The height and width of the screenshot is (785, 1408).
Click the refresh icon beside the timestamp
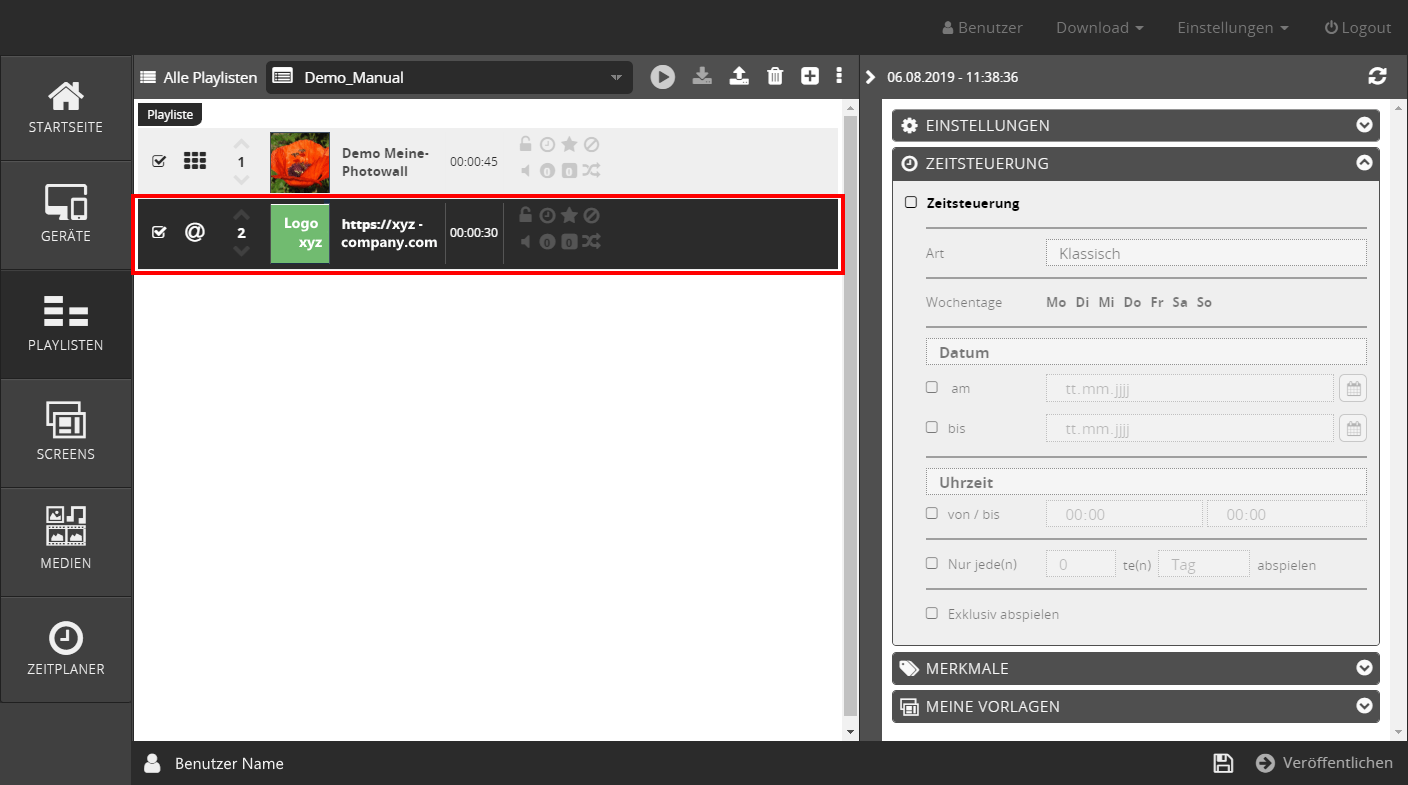click(x=1377, y=77)
